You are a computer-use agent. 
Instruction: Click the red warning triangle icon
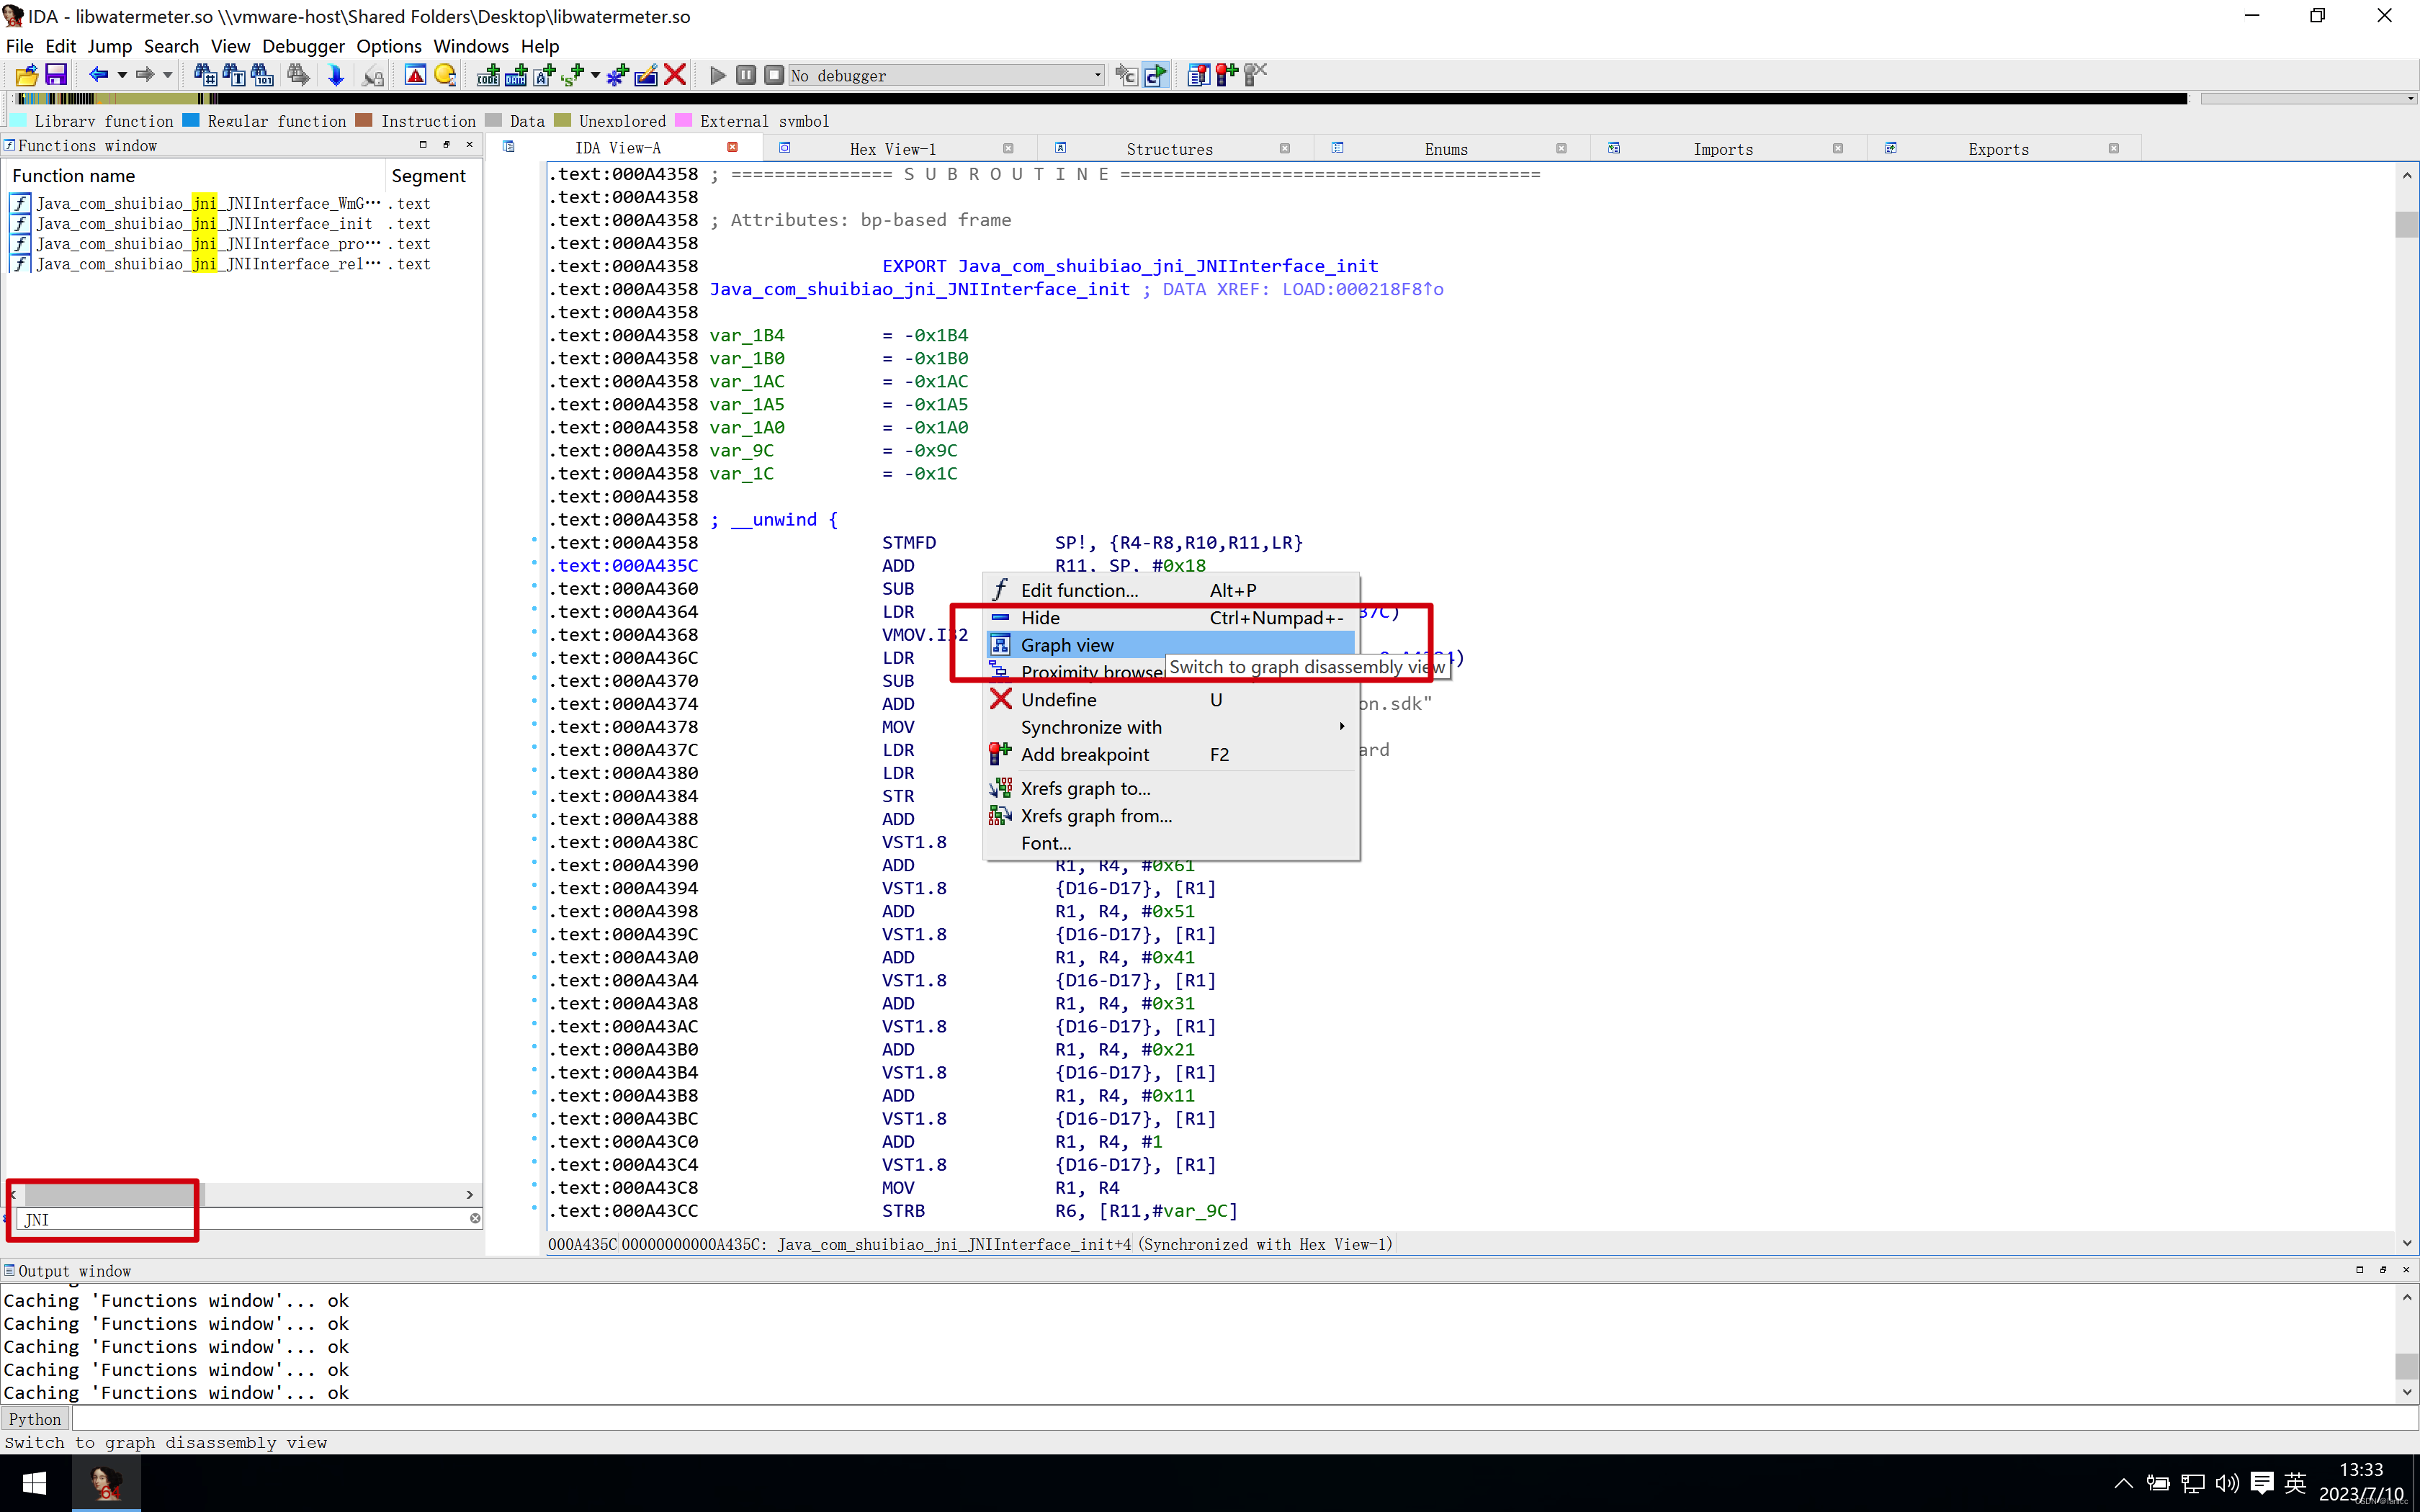(x=415, y=75)
